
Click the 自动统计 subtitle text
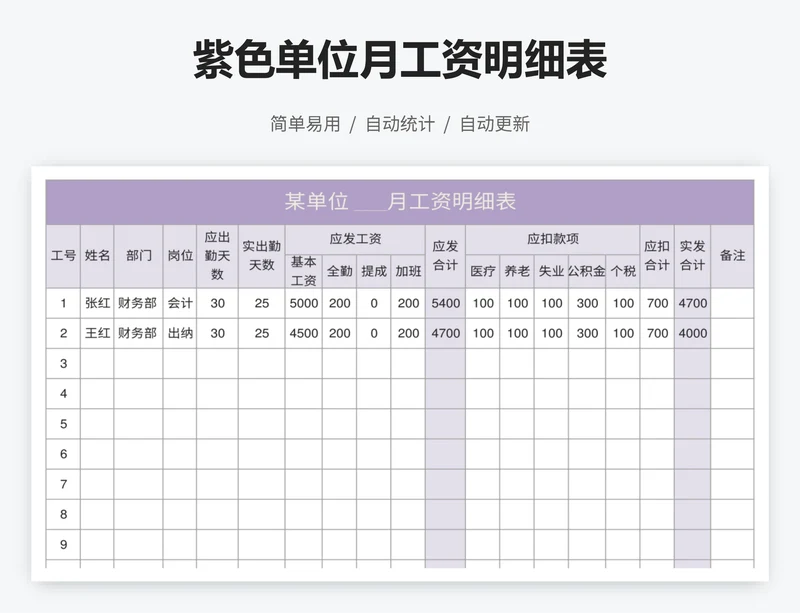tap(400, 124)
